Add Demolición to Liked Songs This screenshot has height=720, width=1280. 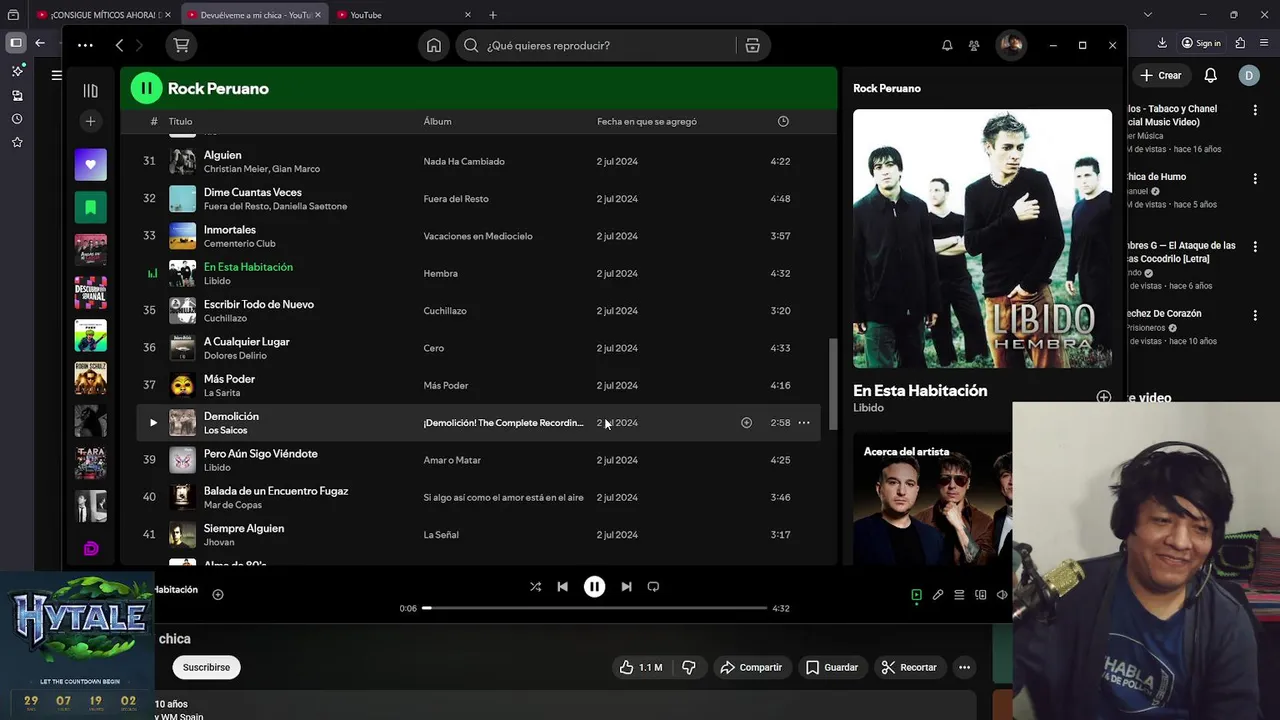(746, 423)
